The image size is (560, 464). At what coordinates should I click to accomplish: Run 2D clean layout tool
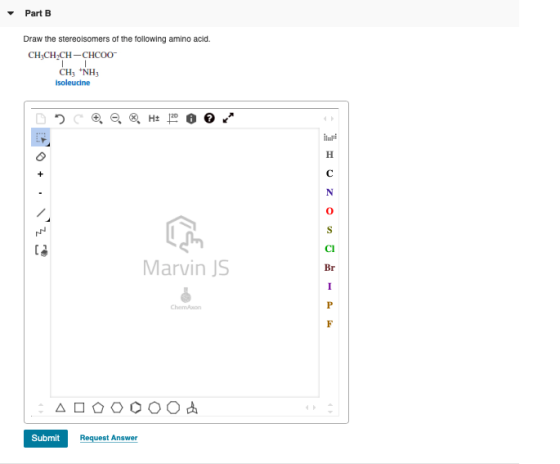coord(172,118)
